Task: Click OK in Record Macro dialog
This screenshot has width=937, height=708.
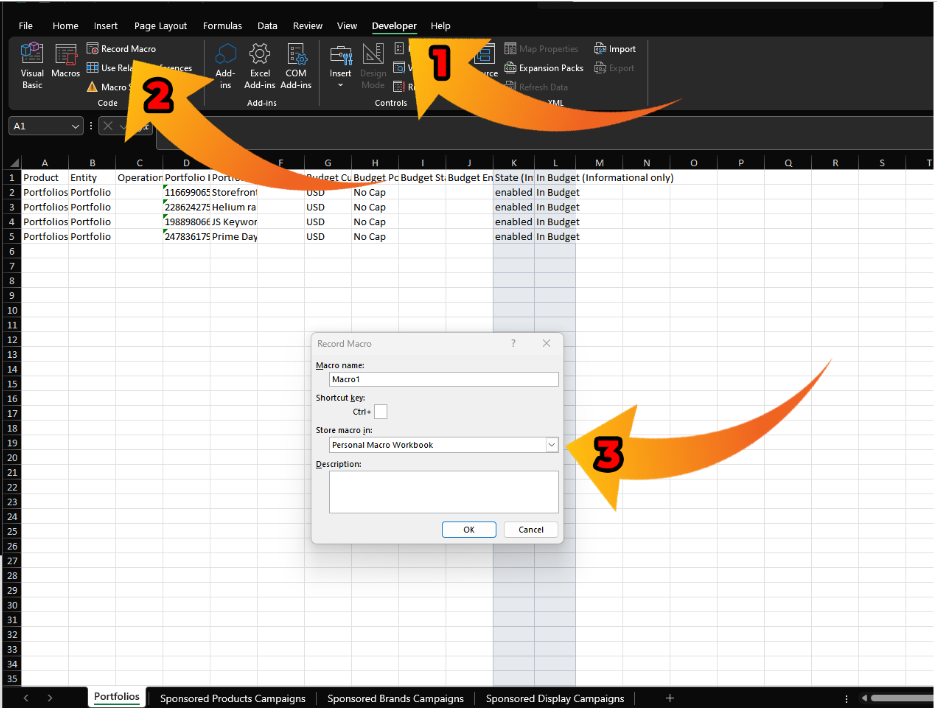Action: click(469, 529)
